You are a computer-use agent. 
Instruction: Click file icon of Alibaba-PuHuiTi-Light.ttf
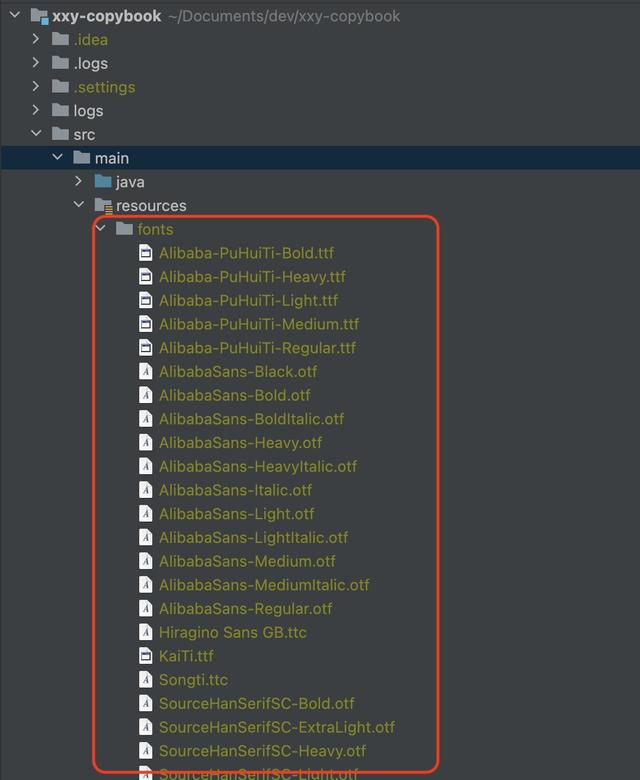pos(146,300)
